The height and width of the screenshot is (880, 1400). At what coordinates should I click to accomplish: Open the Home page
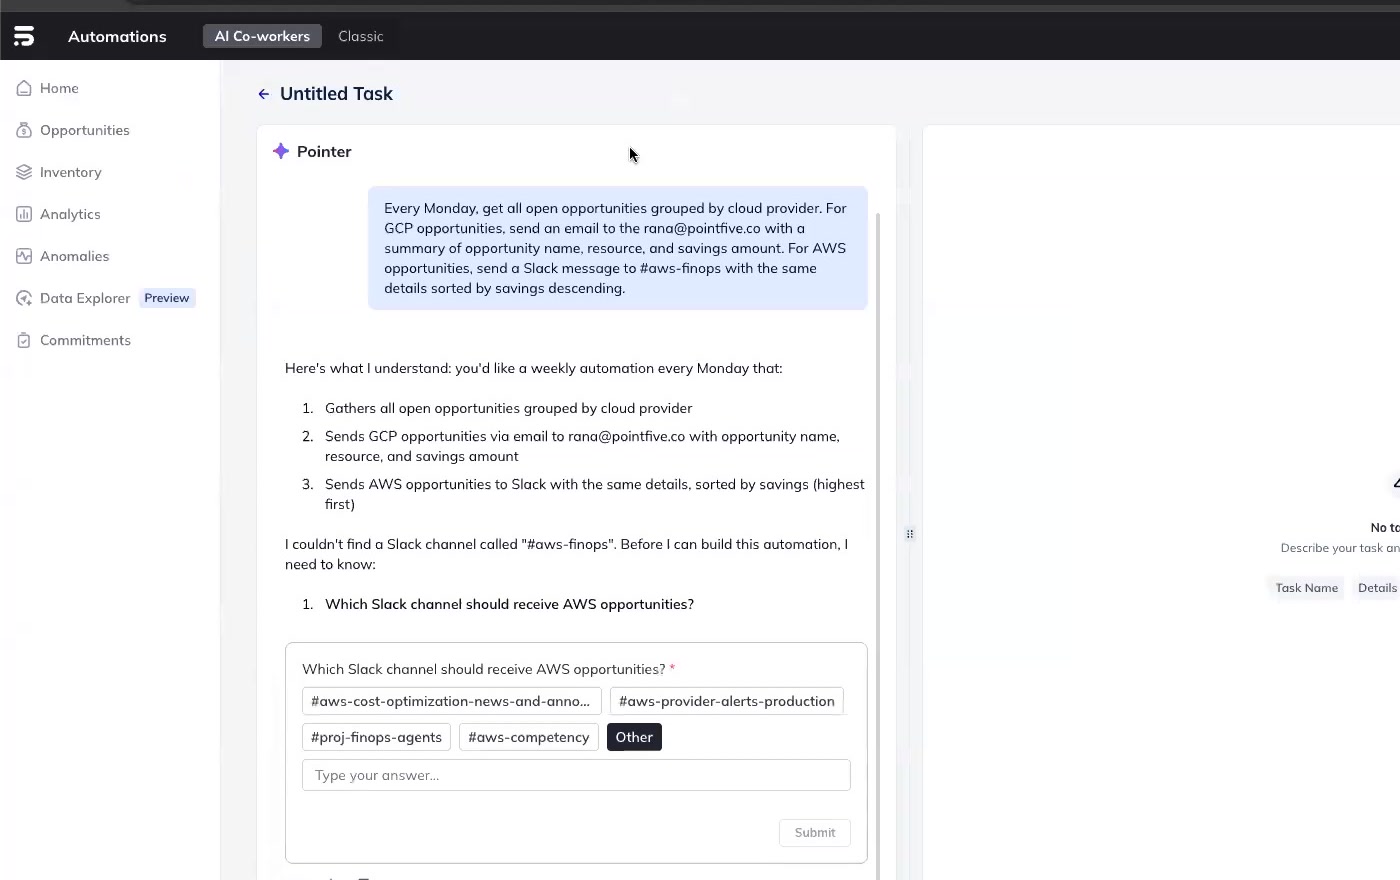(59, 88)
